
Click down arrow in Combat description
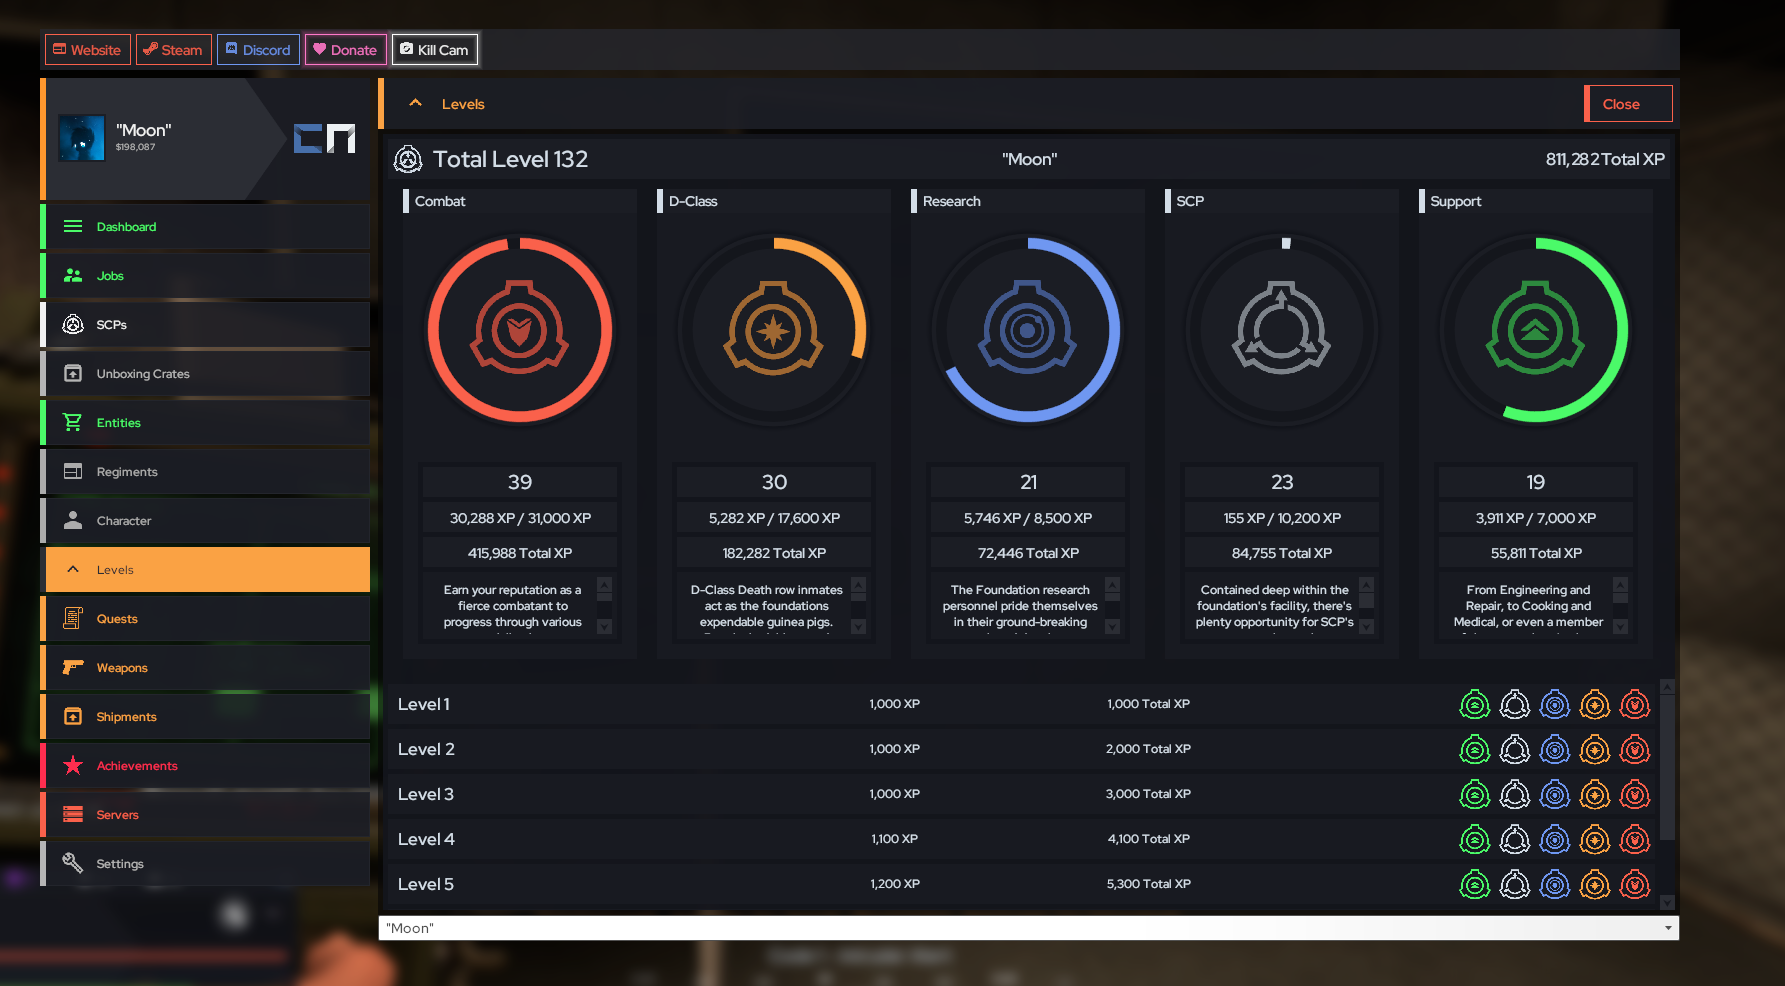[604, 627]
